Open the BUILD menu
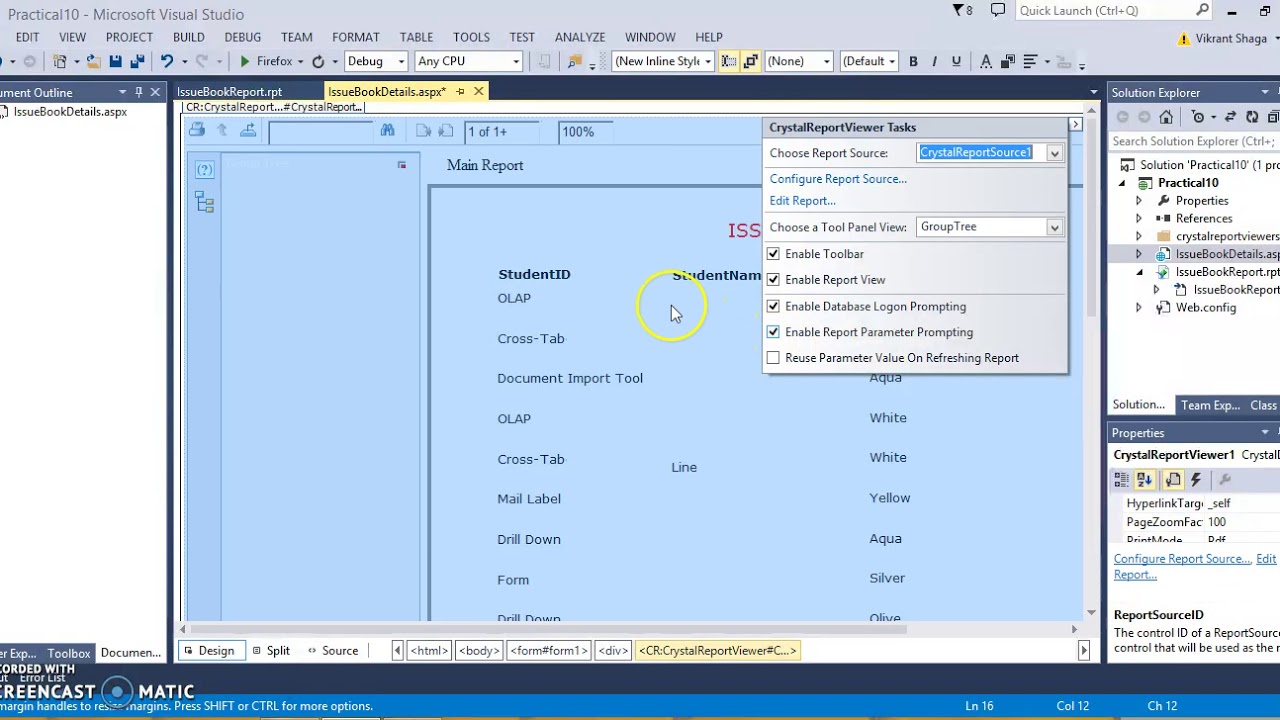The height and width of the screenshot is (720, 1280). tap(188, 37)
